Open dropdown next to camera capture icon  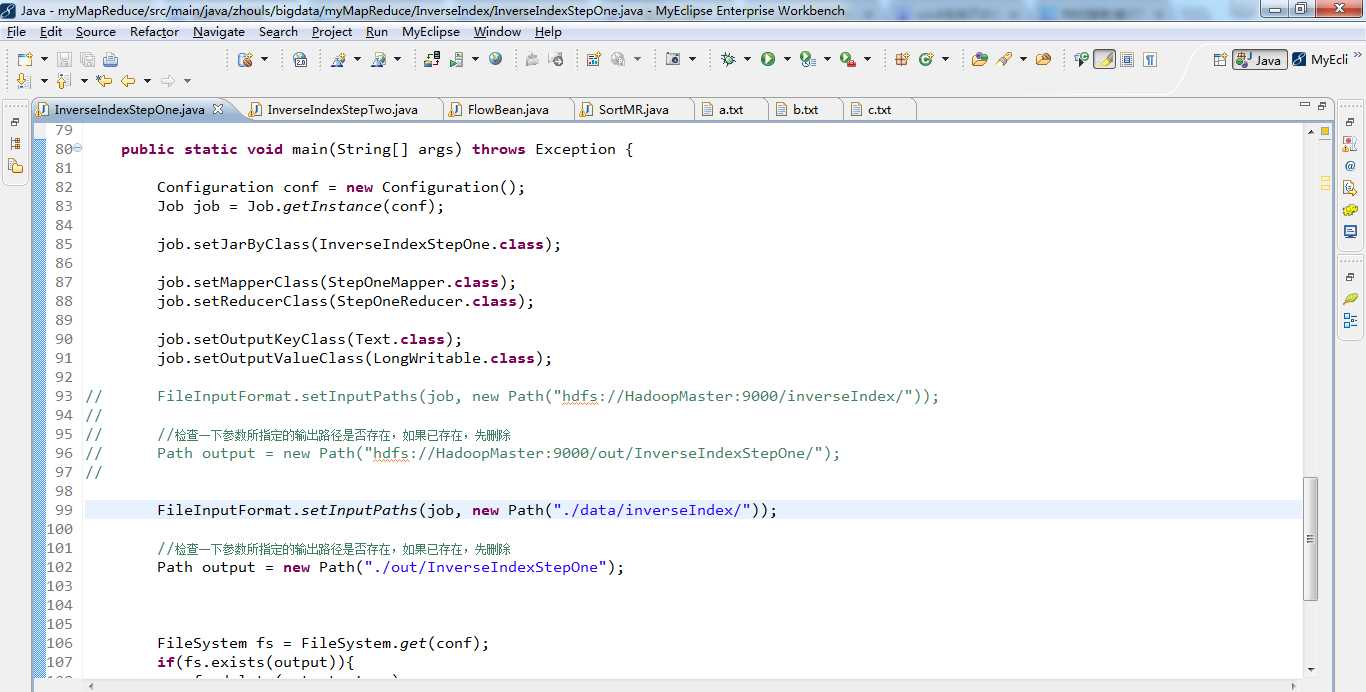point(692,60)
